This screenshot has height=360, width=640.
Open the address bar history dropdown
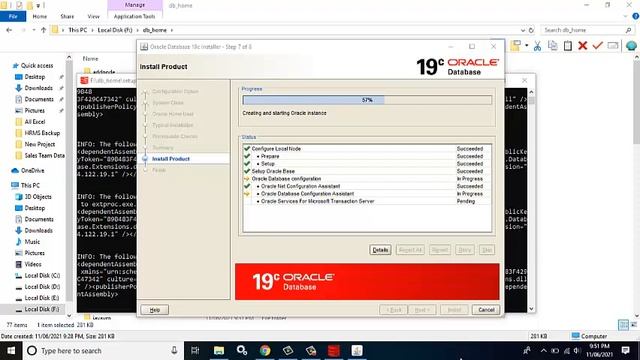click(523, 30)
